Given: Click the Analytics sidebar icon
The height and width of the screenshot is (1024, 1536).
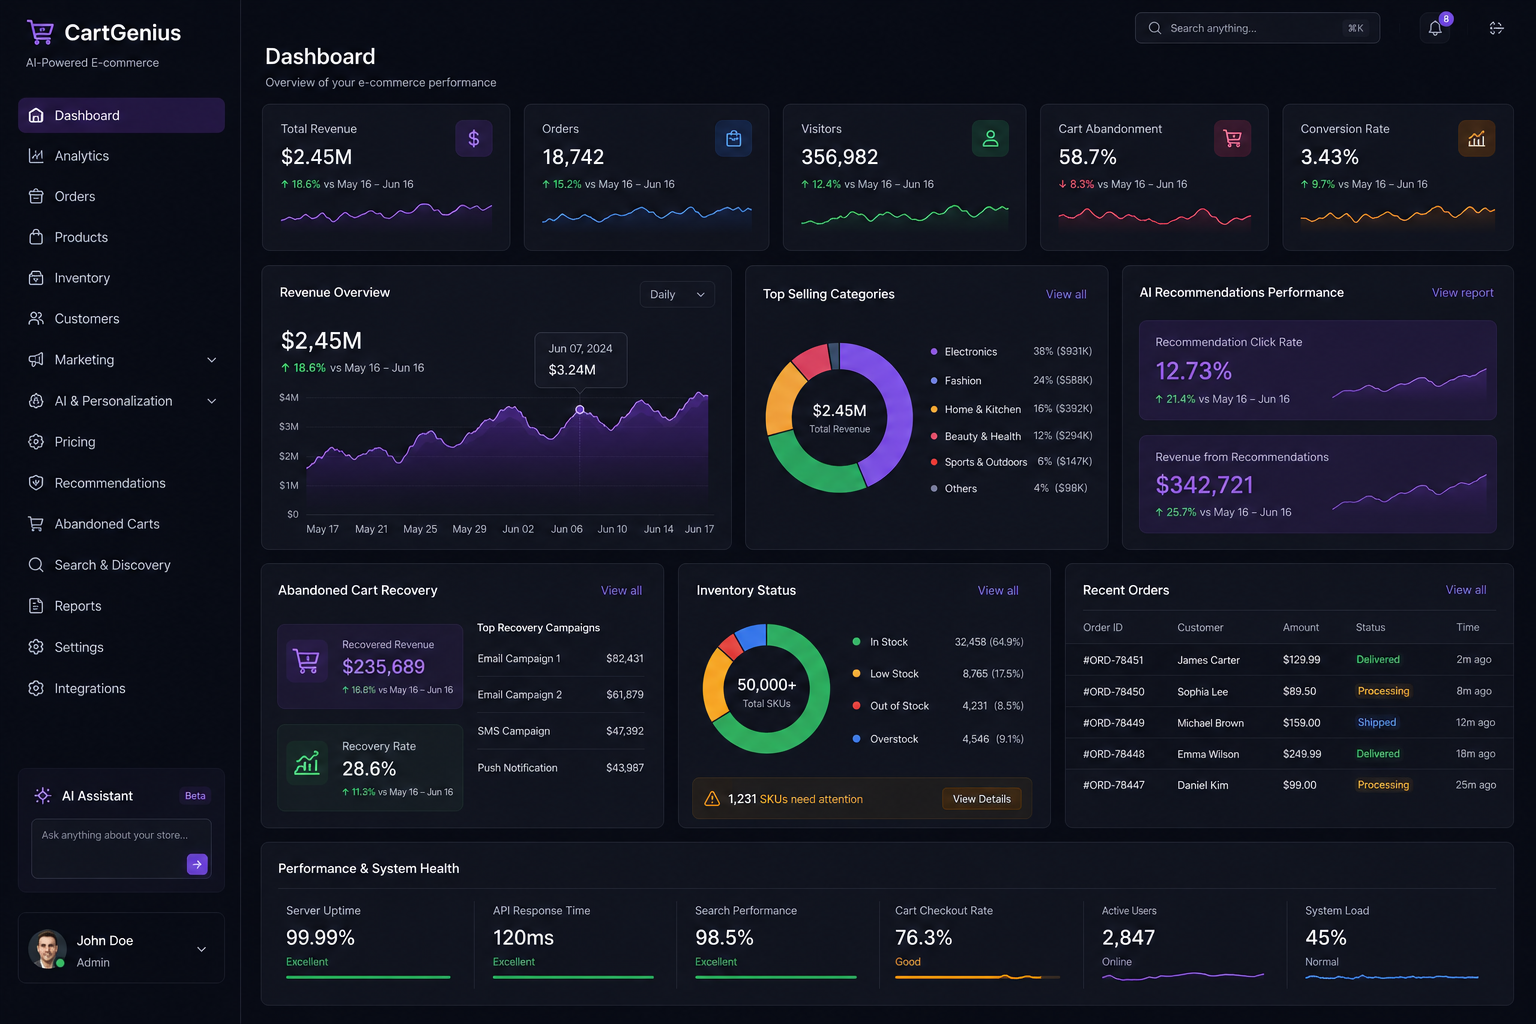Looking at the screenshot, I should 36,156.
